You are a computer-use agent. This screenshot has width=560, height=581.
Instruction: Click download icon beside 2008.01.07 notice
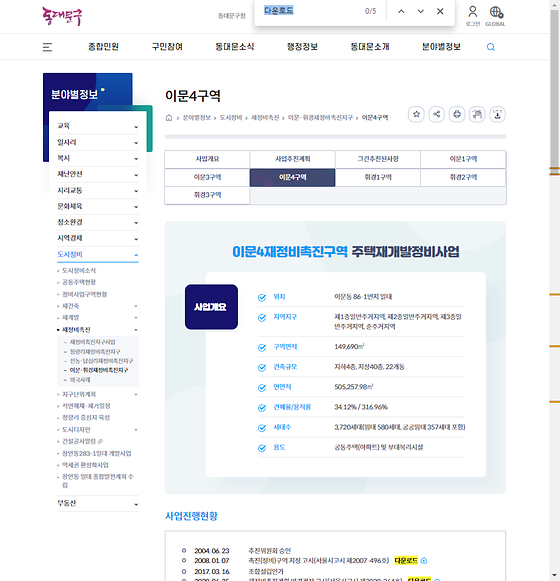coord(424,561)
